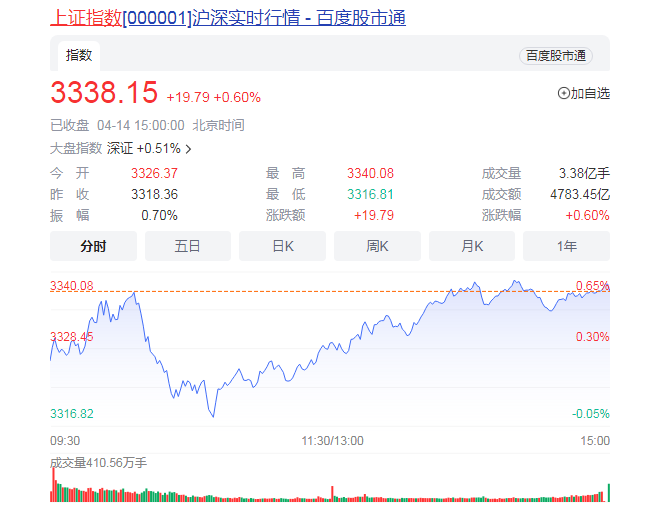
Task: Open the 日K candlestick tab
Action: point(282,246)
